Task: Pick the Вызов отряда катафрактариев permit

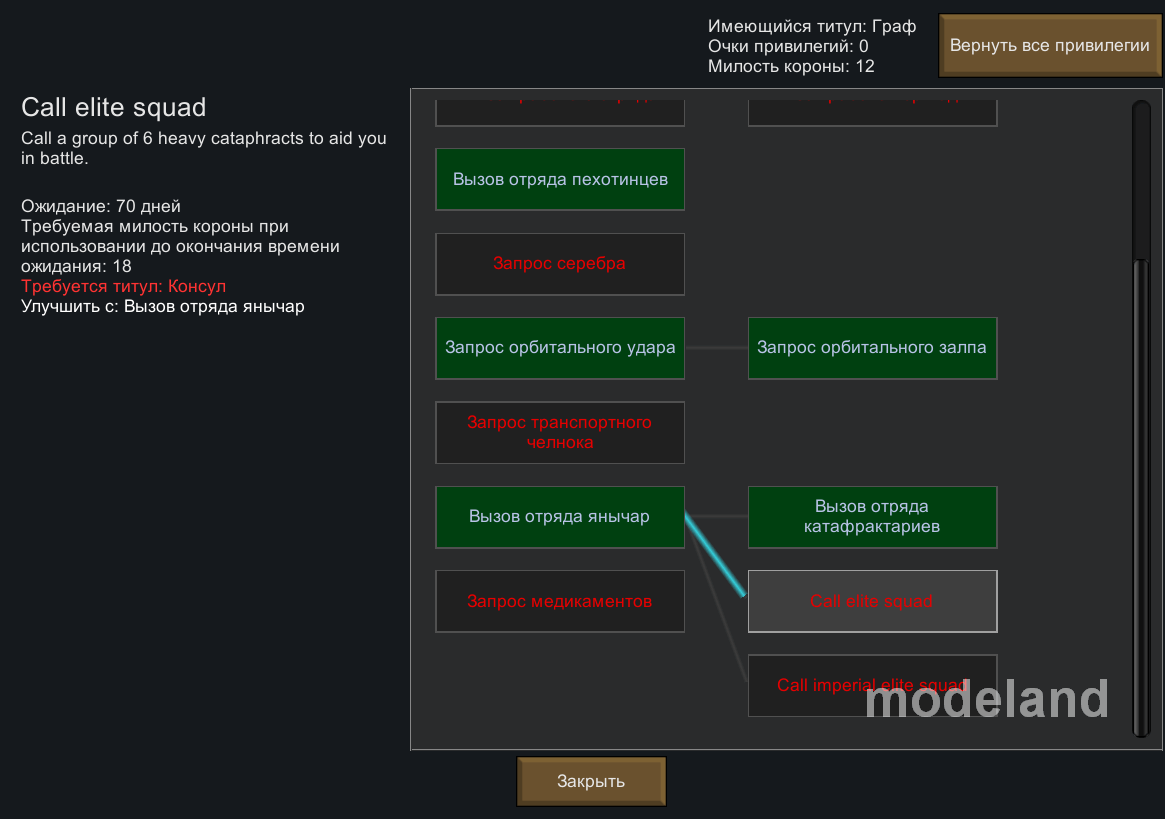Action: [872, 517]
